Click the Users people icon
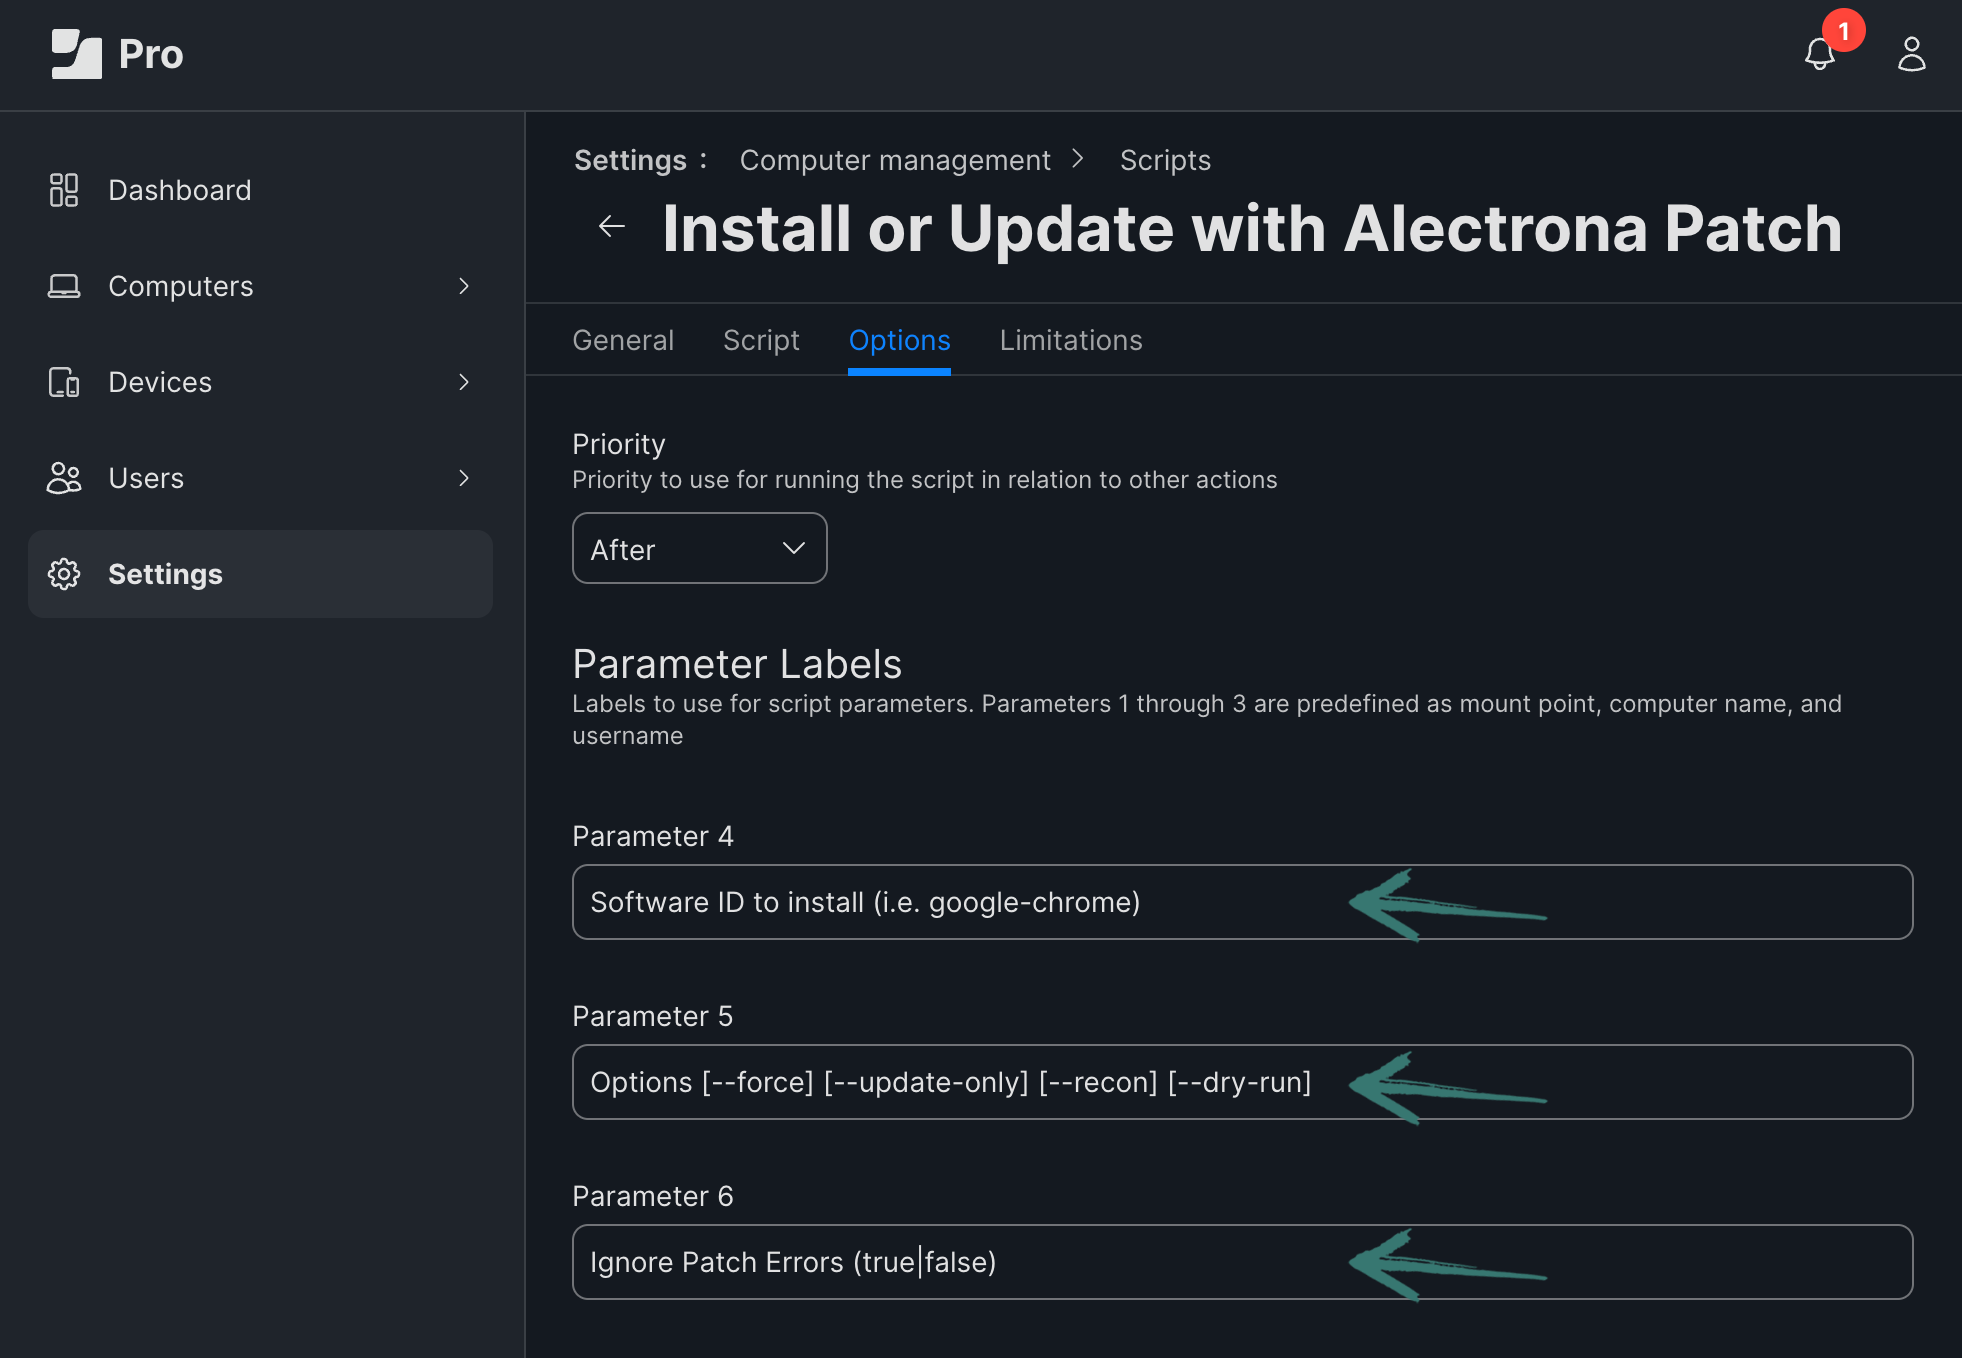Screen dimensions: 1962x1358 (x=64, y=478)
